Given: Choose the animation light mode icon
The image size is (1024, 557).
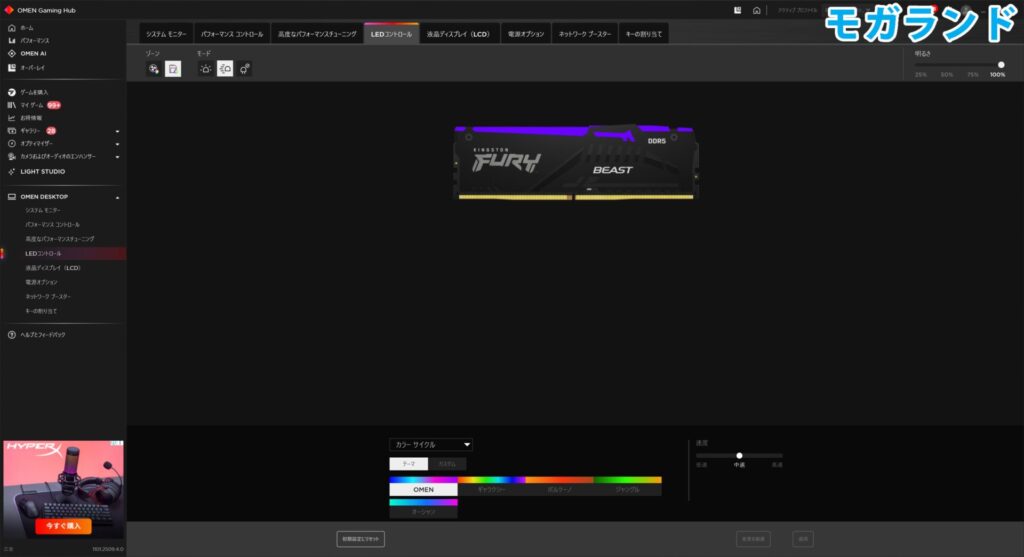Looking at the screenshot, I should coord(225,69).
